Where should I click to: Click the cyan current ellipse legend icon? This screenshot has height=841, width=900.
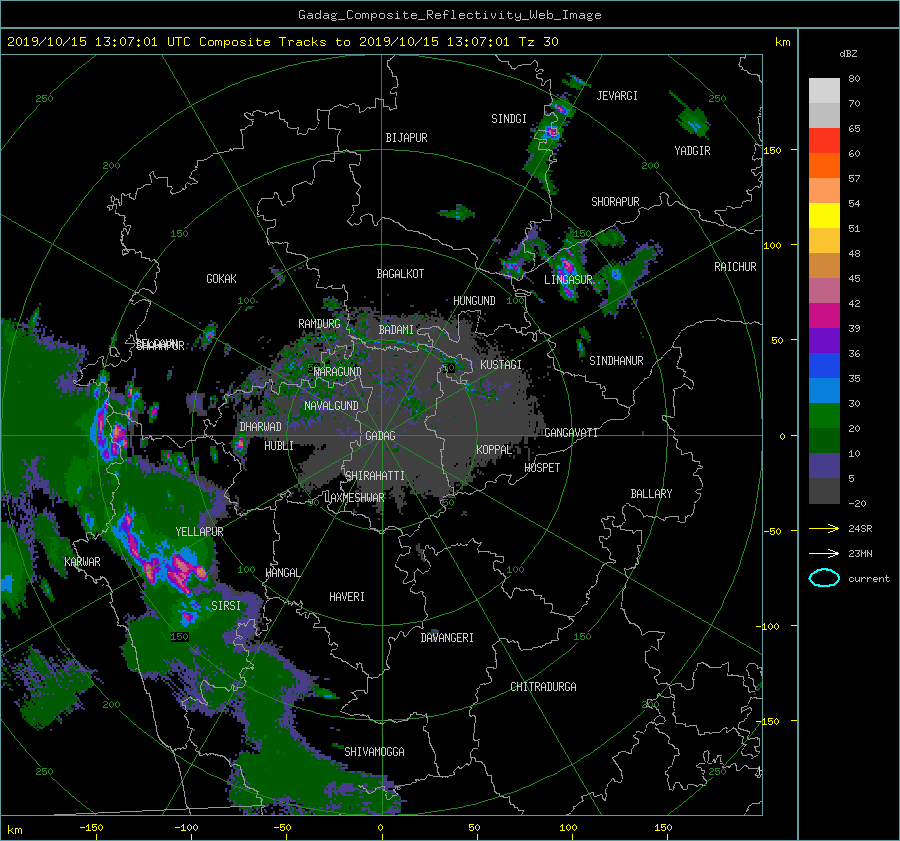coord(824,578)
